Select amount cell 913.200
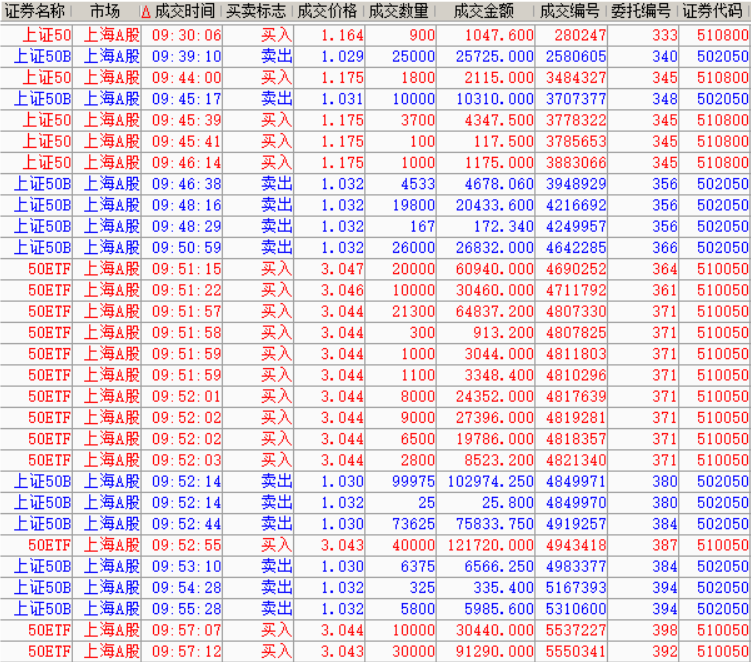 click(503, 332)
